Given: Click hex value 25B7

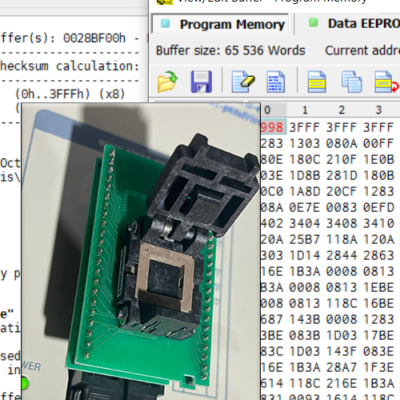Looking at the screenshot, I should coord(304,239).
